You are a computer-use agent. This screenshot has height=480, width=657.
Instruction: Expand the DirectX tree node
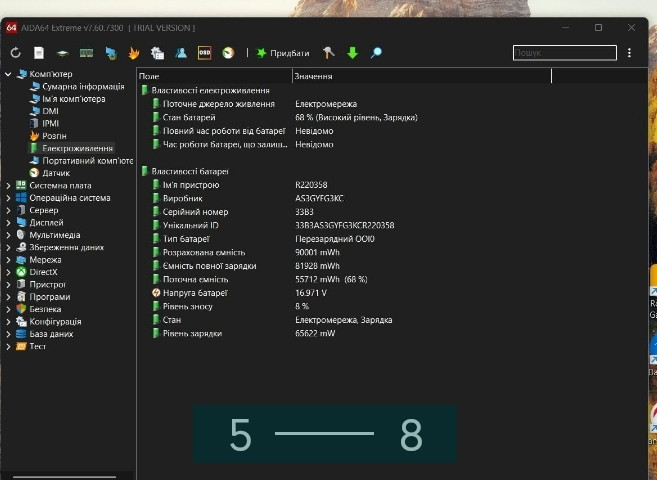pyautogui.click(x=9, y=272)
